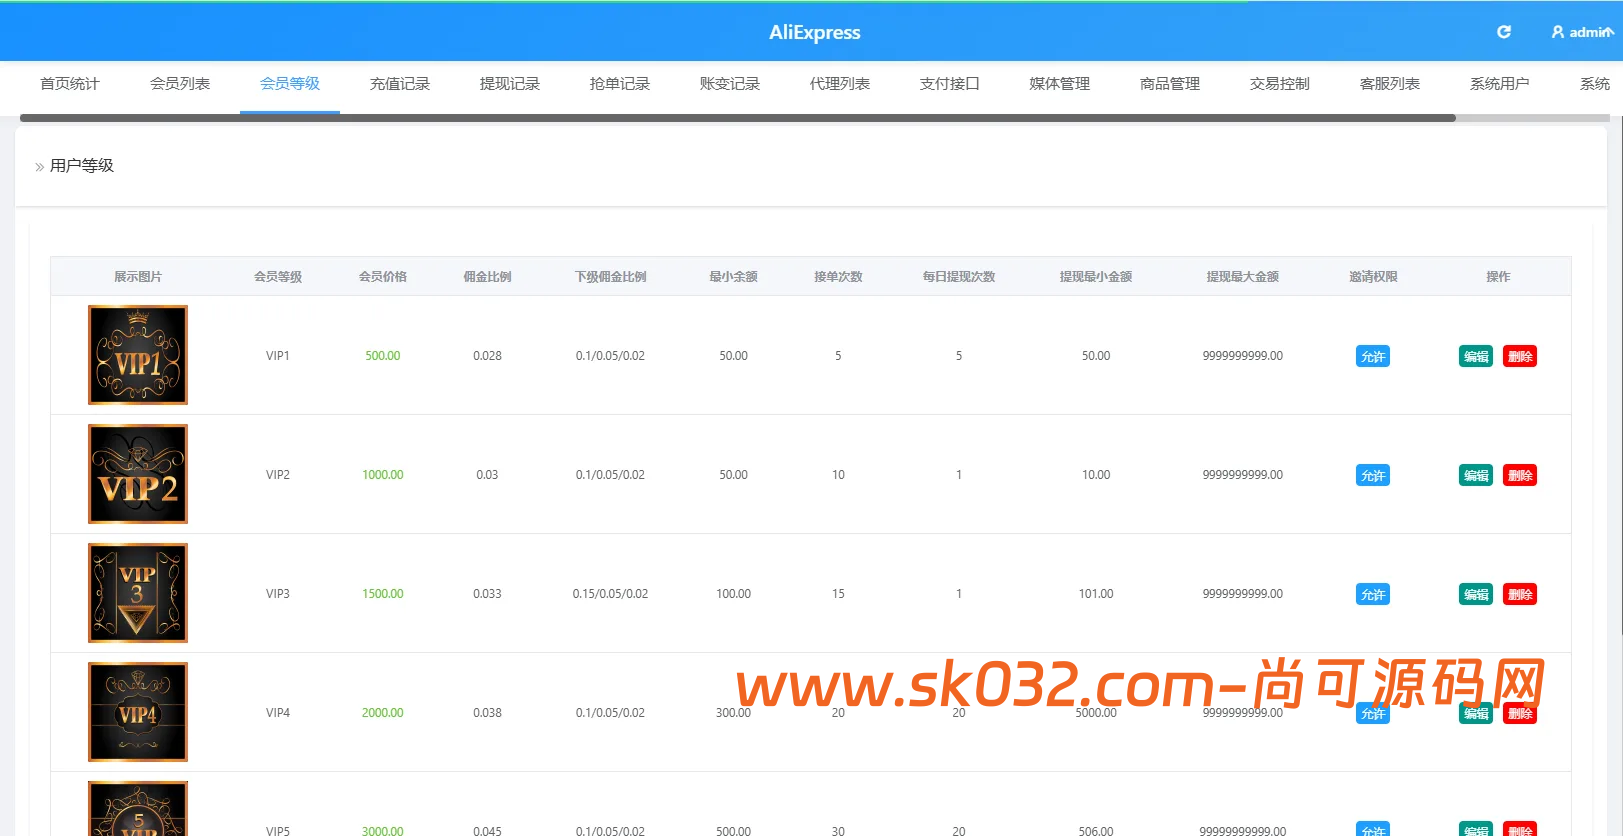
Task: Switch to 支付接口 tab
Action: (950, 84)
